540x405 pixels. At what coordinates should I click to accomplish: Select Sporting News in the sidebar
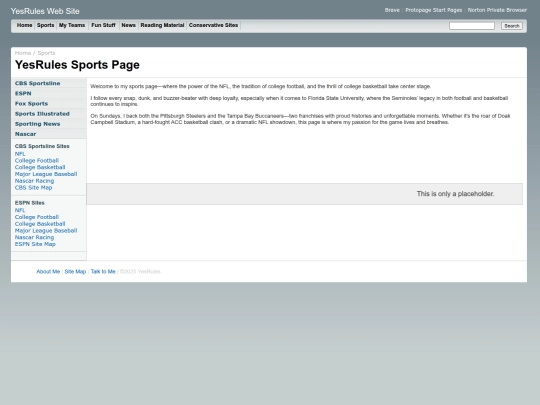[49, 124]
